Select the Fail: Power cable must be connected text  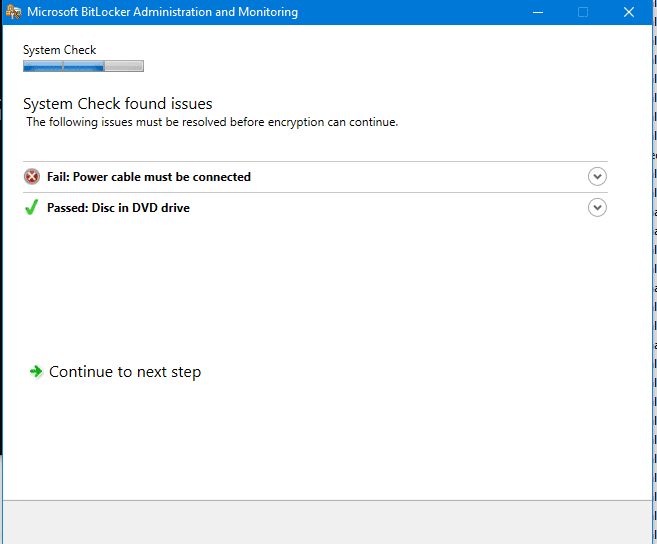click(x=149, y=177)
